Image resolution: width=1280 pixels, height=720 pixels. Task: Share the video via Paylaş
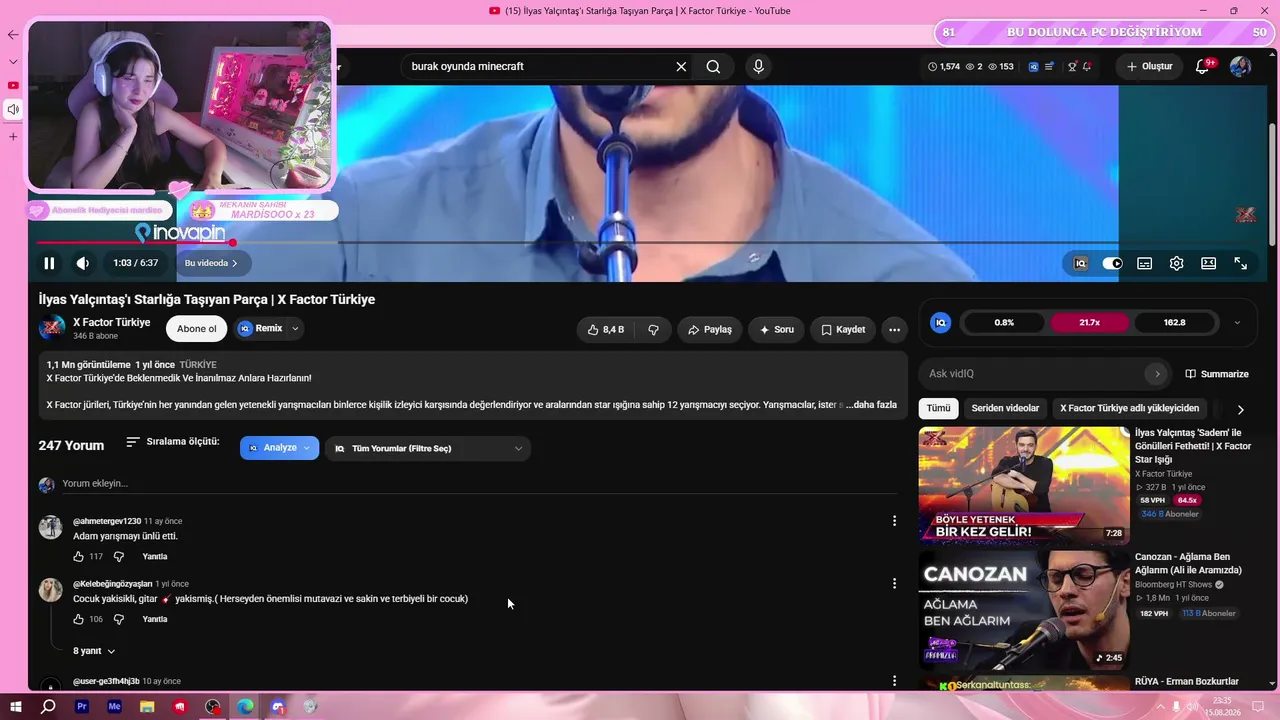(x=709, y=330)
